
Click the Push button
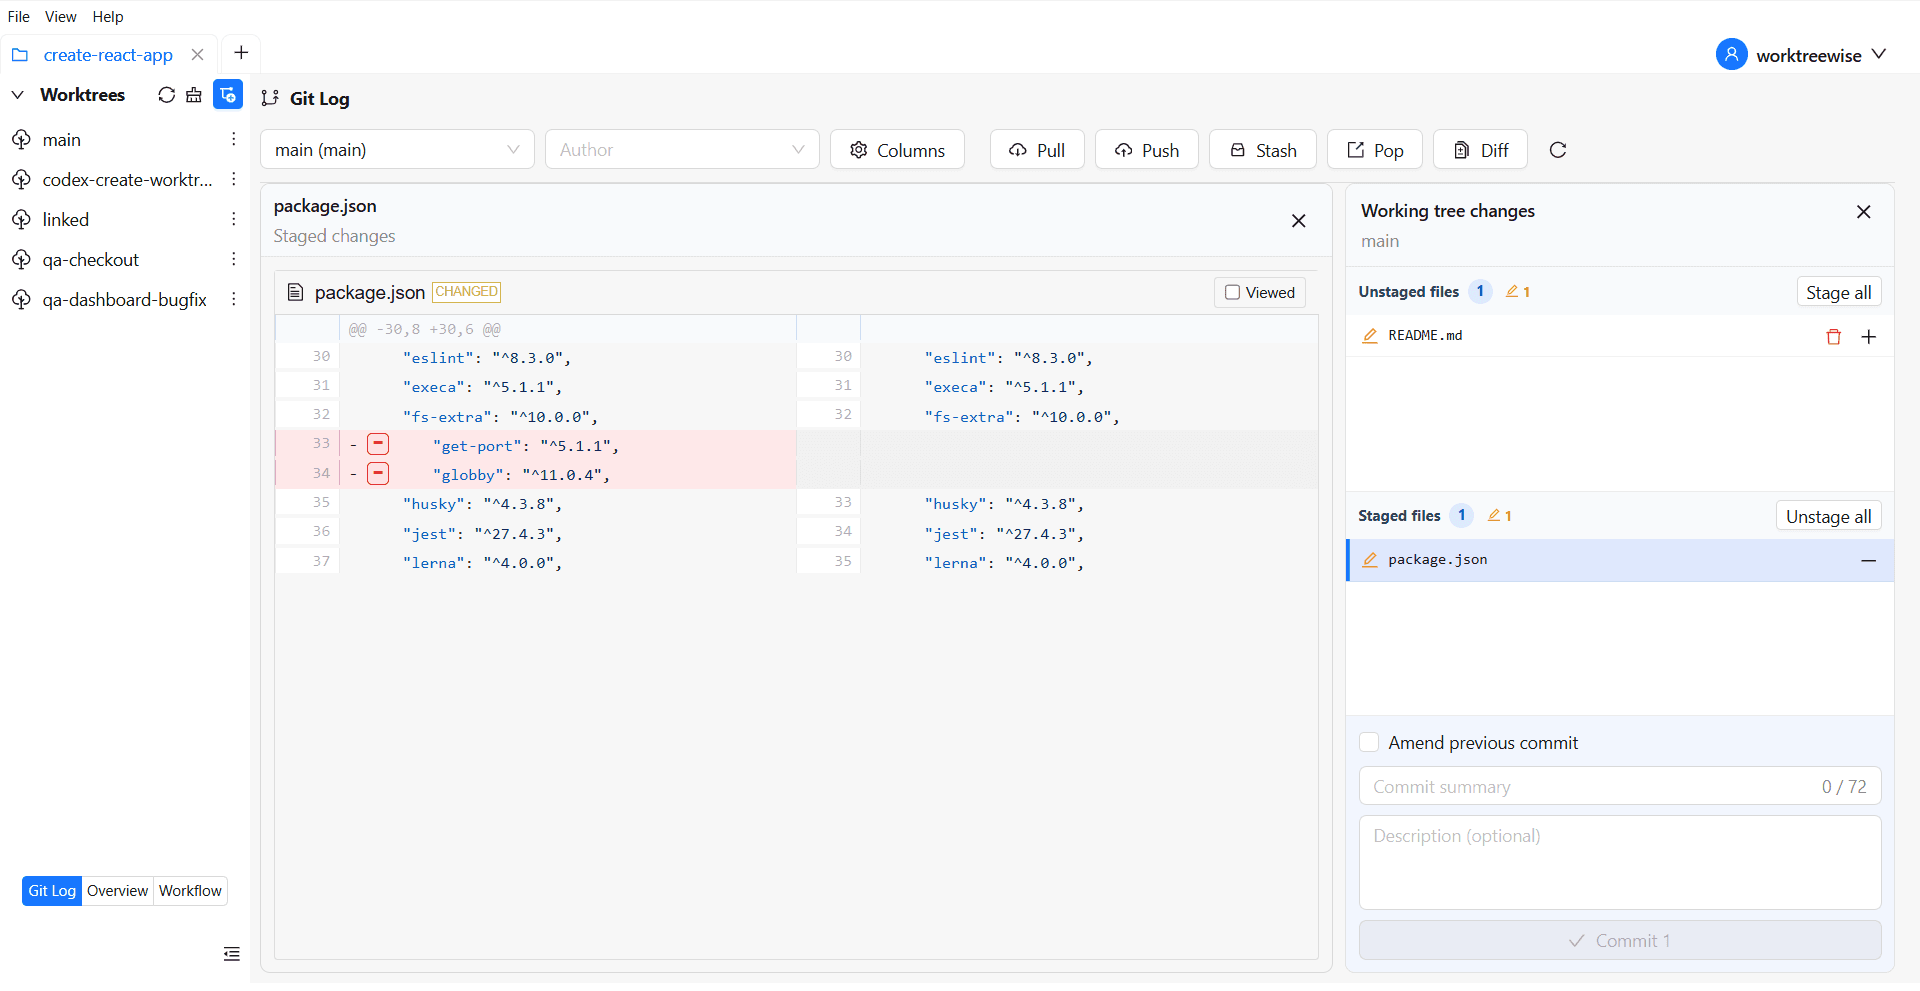click(1147, 150)
